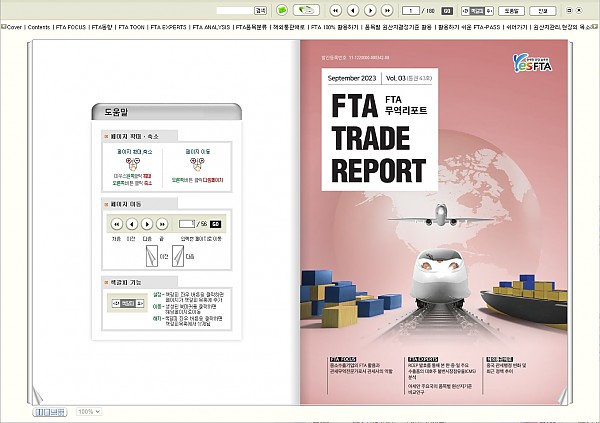The image size is (600, 423).
Task: Click the small square window icon in toolbar
Action: tap(569, 11)
